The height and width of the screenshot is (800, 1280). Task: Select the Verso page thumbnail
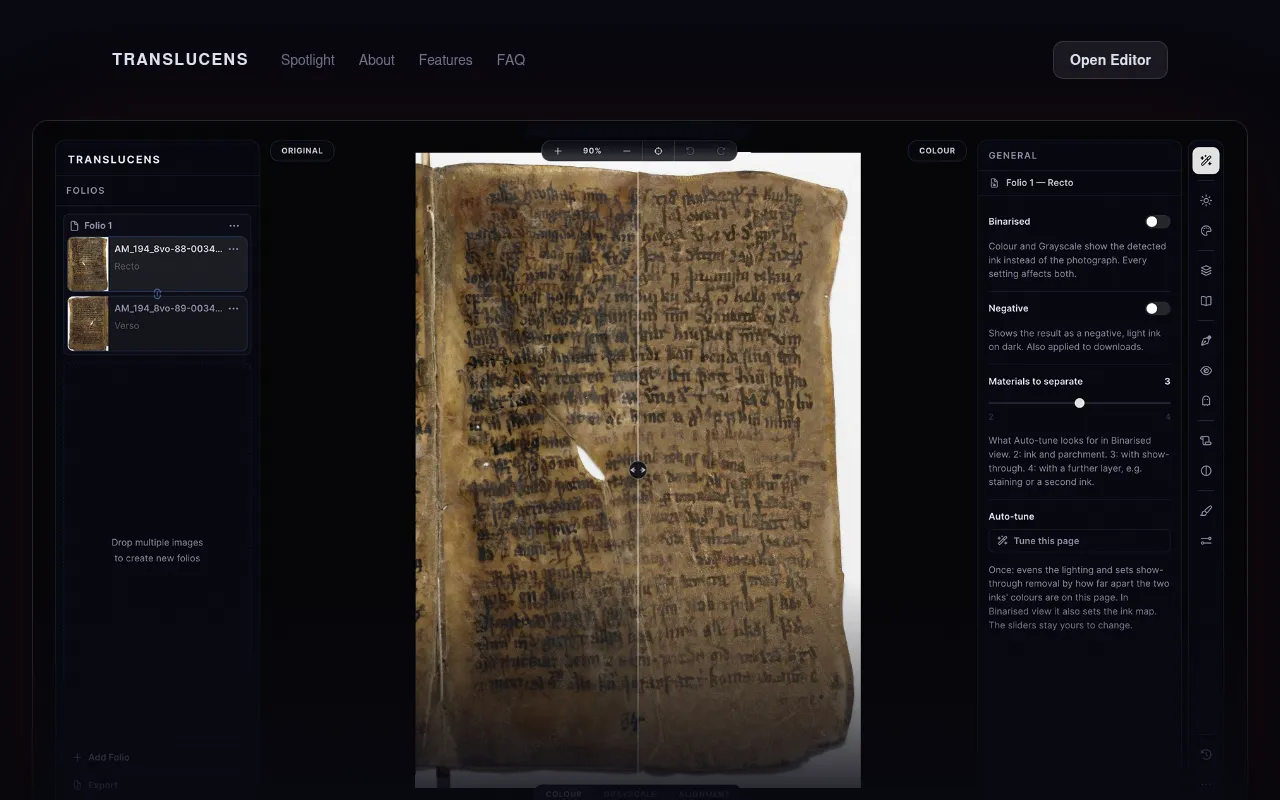pyautogui.click(x=88, y=323)
